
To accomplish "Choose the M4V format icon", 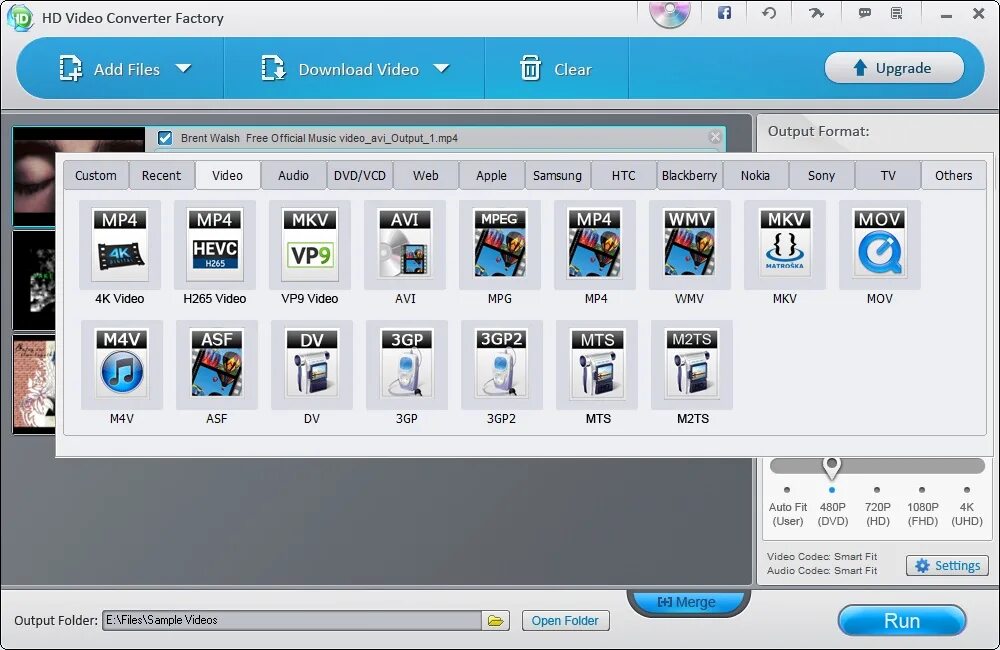I will (x=122, y=365).
